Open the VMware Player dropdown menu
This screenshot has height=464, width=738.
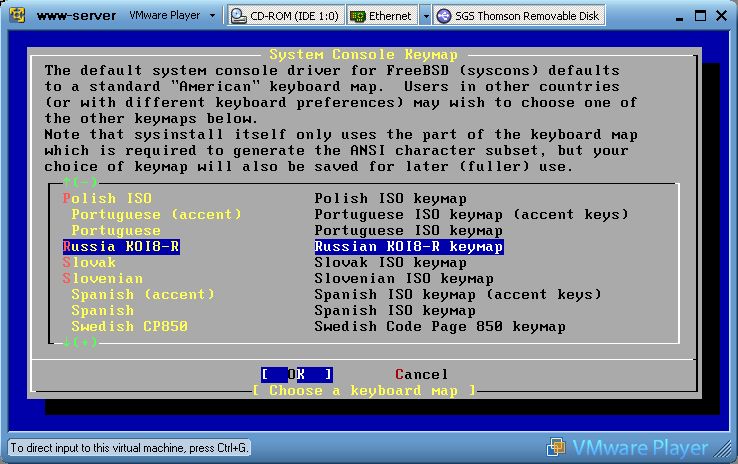[x=172, y=16]
